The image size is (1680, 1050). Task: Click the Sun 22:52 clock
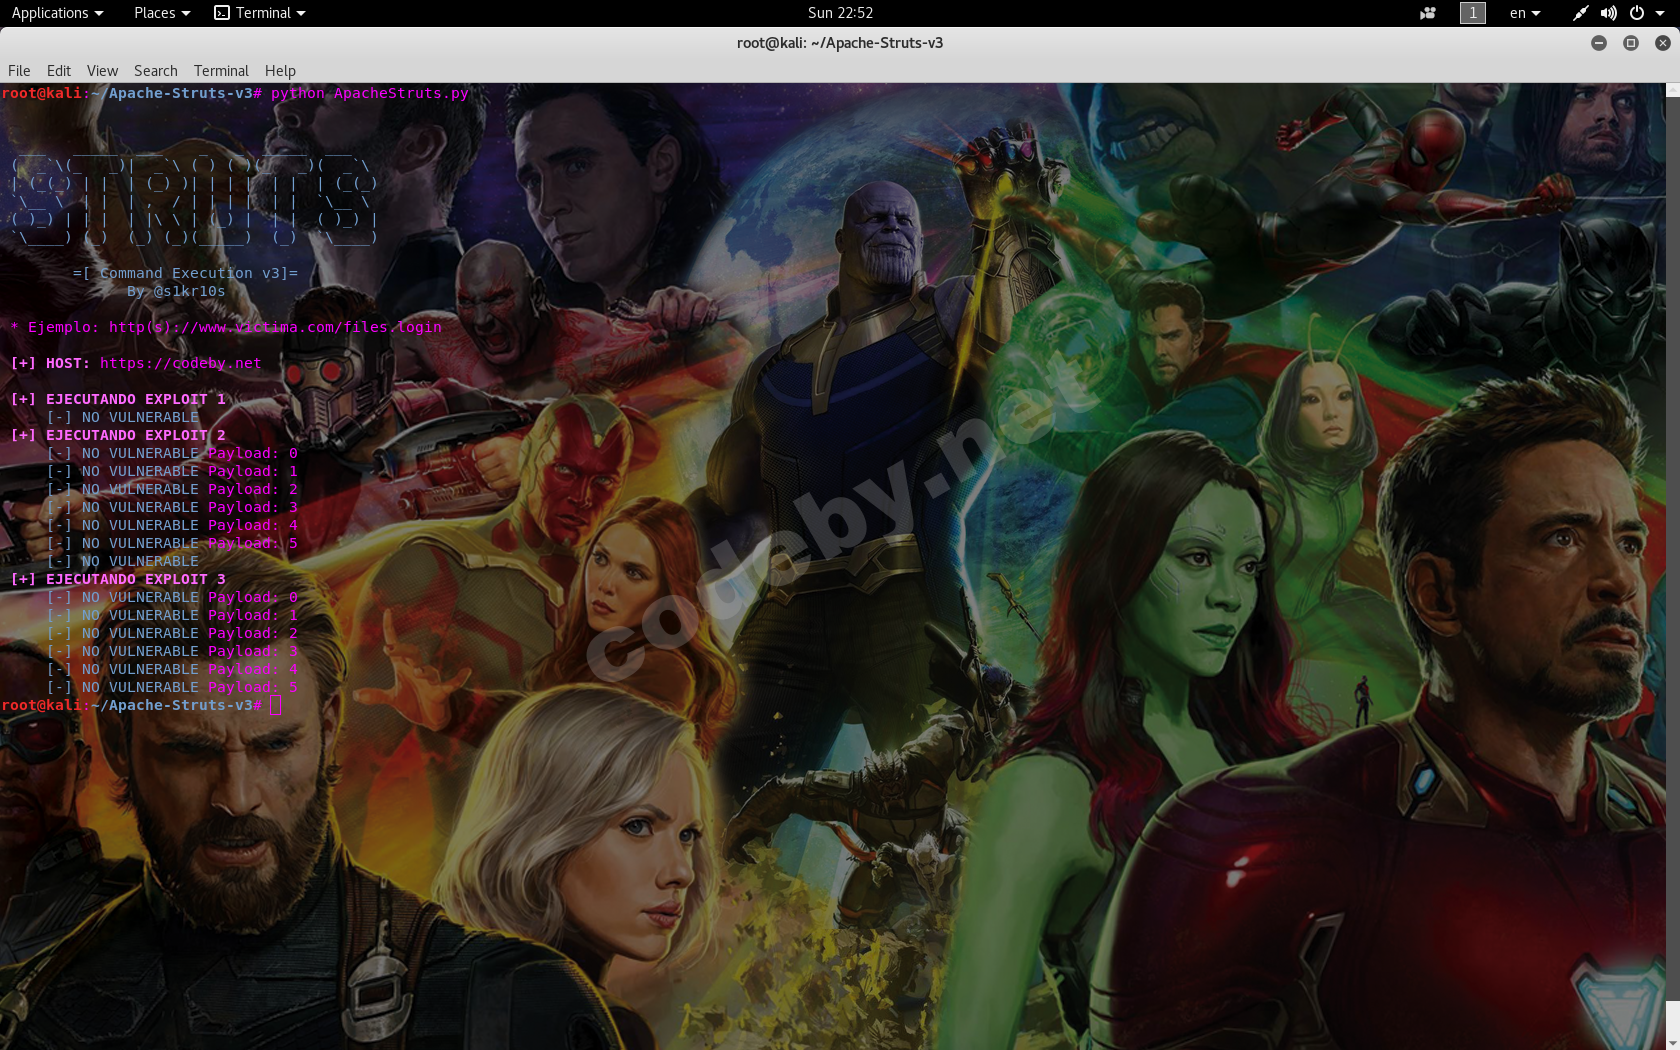pos(840,13)
